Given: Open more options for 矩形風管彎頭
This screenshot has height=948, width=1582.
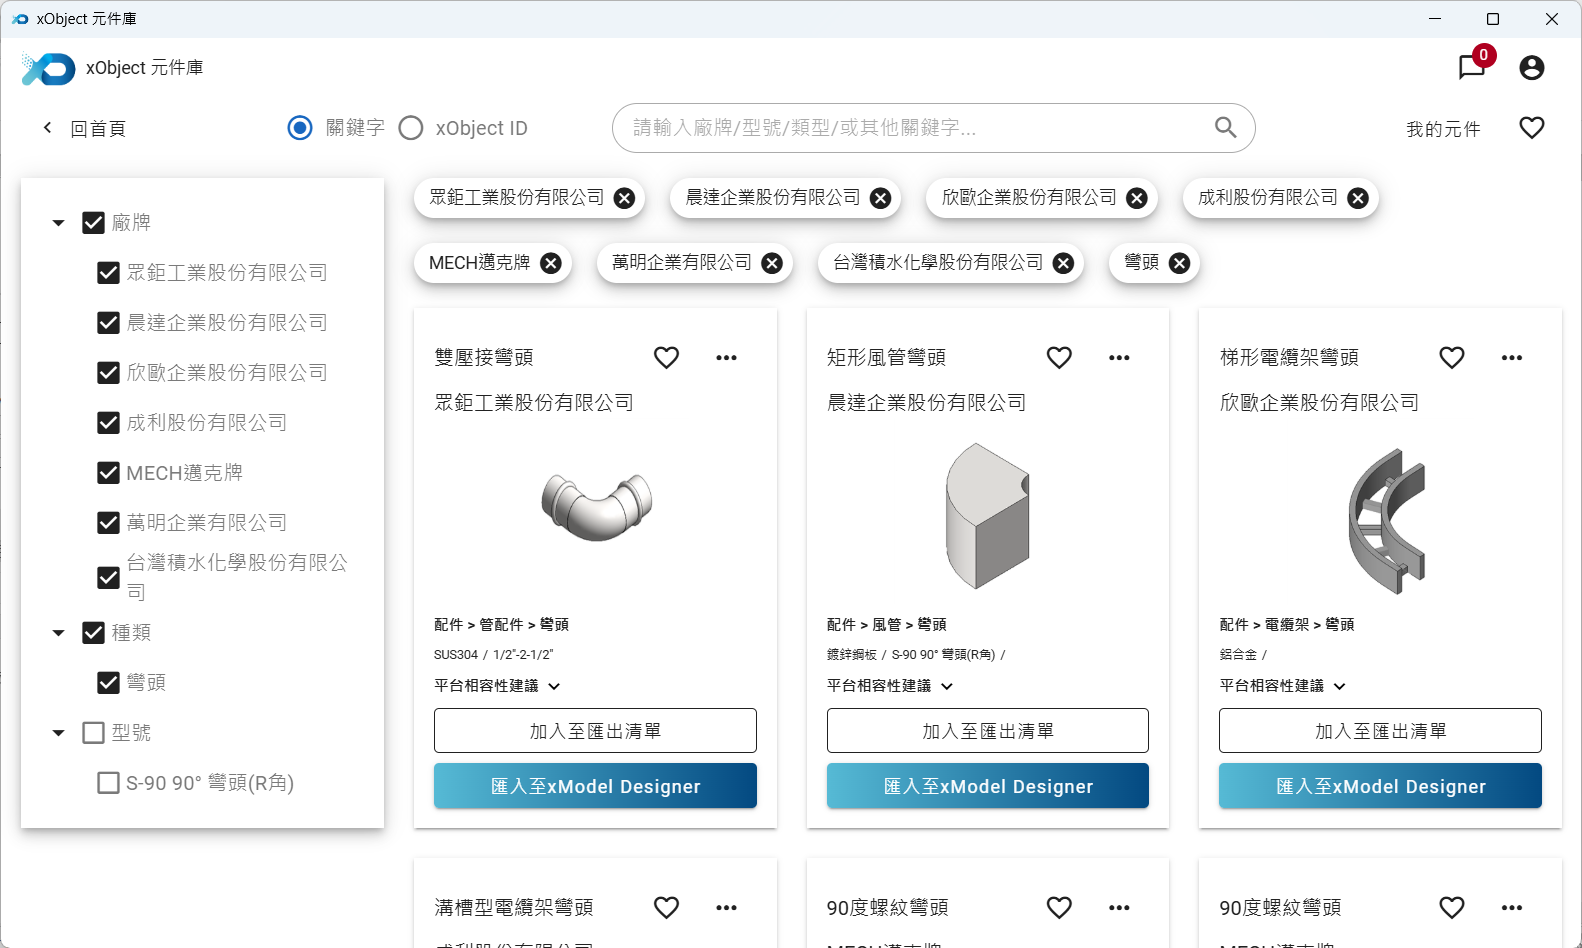Looking at the screenshot, I should tap(1119, 358).
